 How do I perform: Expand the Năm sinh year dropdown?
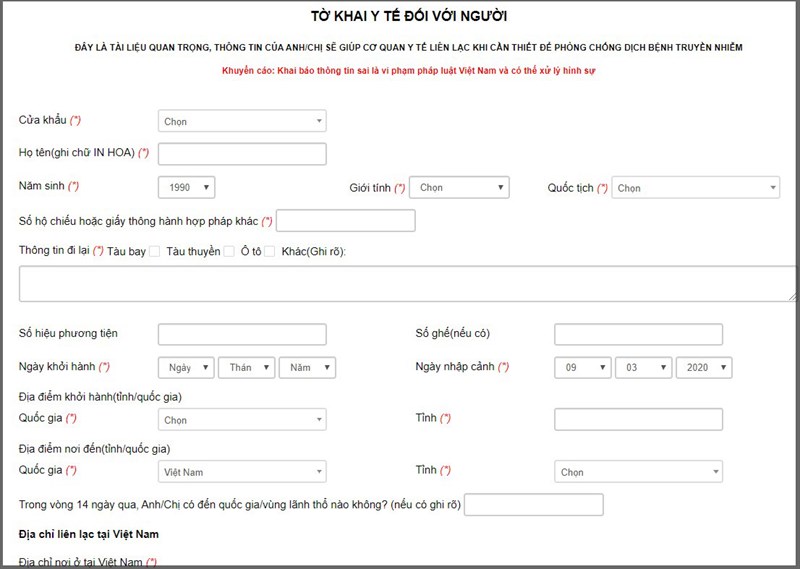tap(186, 187)
